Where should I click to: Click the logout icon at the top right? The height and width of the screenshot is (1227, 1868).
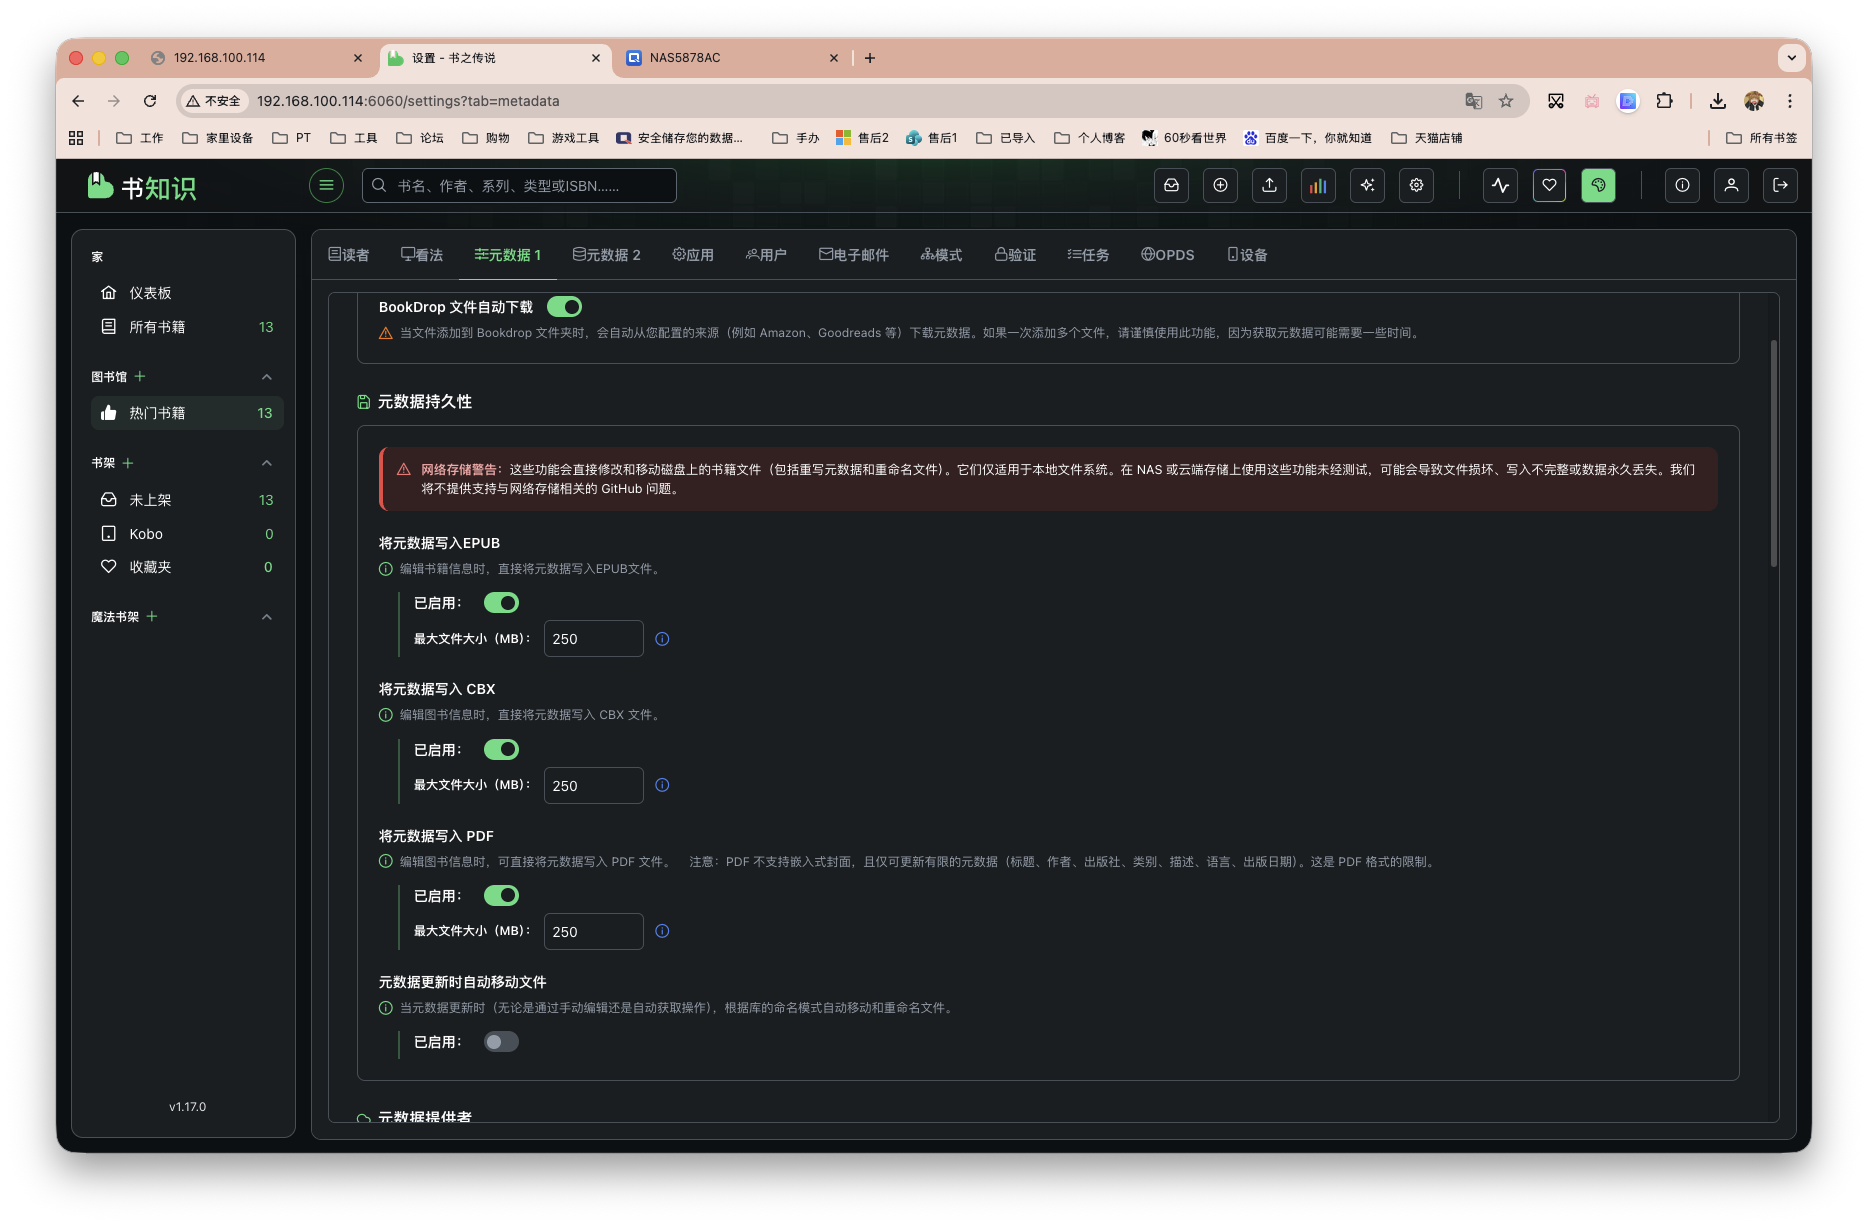point(1780,185)
